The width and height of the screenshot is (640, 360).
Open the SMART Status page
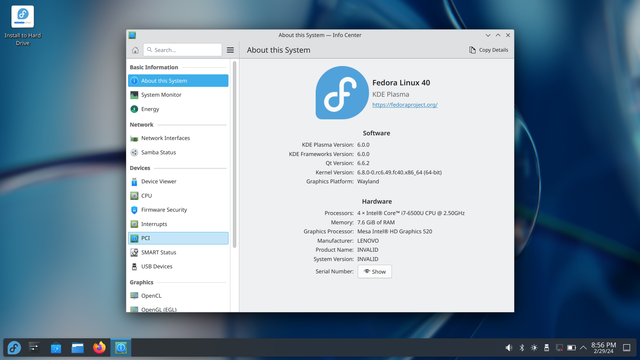click(178, 252)
